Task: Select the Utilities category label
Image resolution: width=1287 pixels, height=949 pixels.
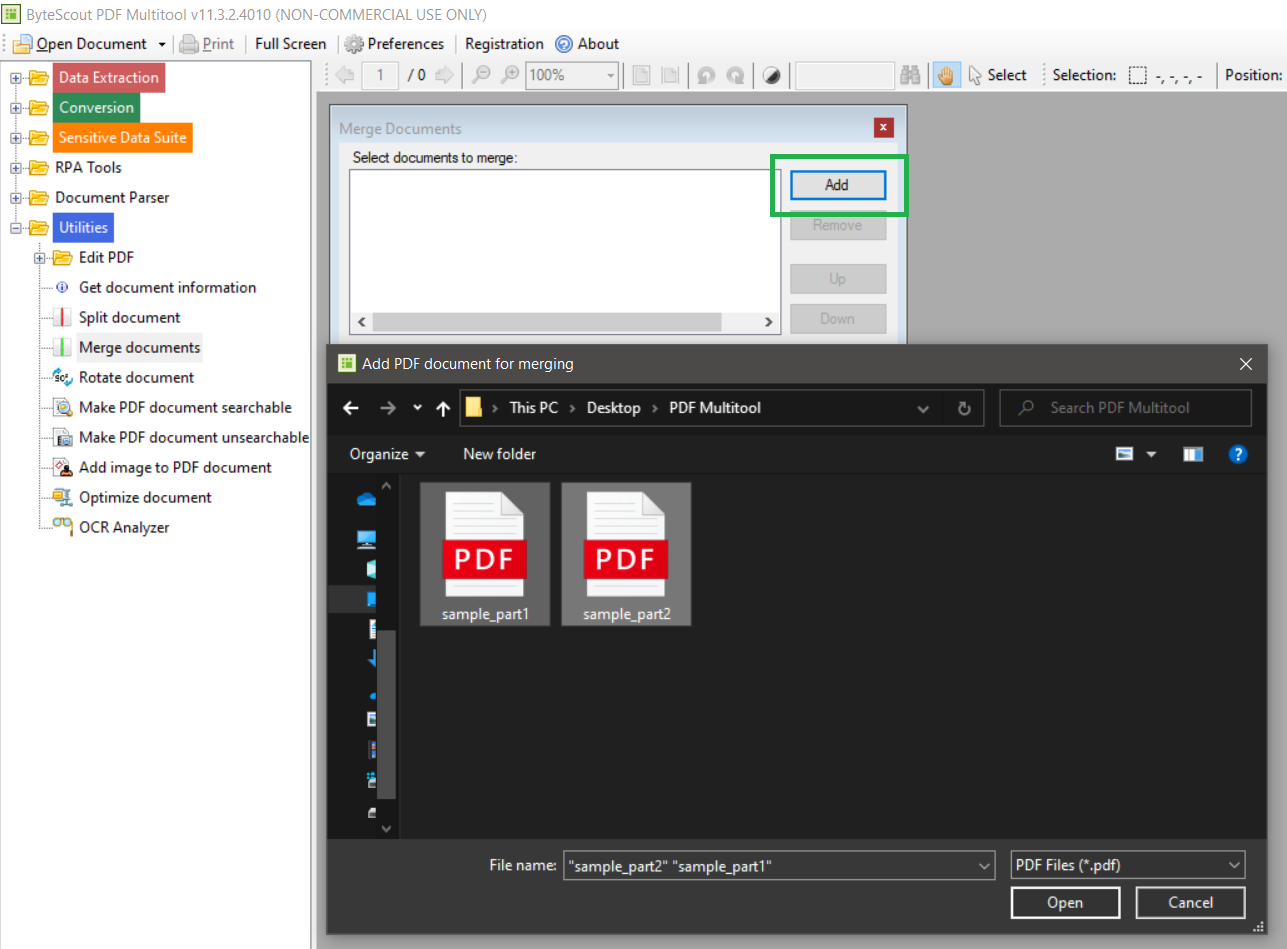Action: (x=83, y=227)
